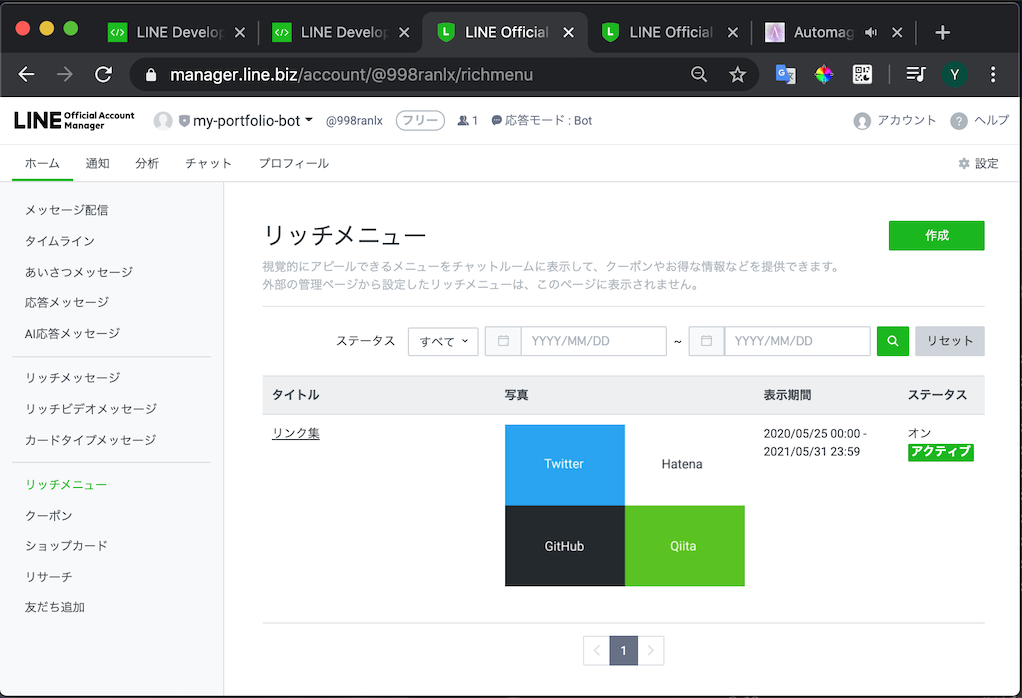
Task: Click the フリー plan badge
Action: tap(420, 121)
